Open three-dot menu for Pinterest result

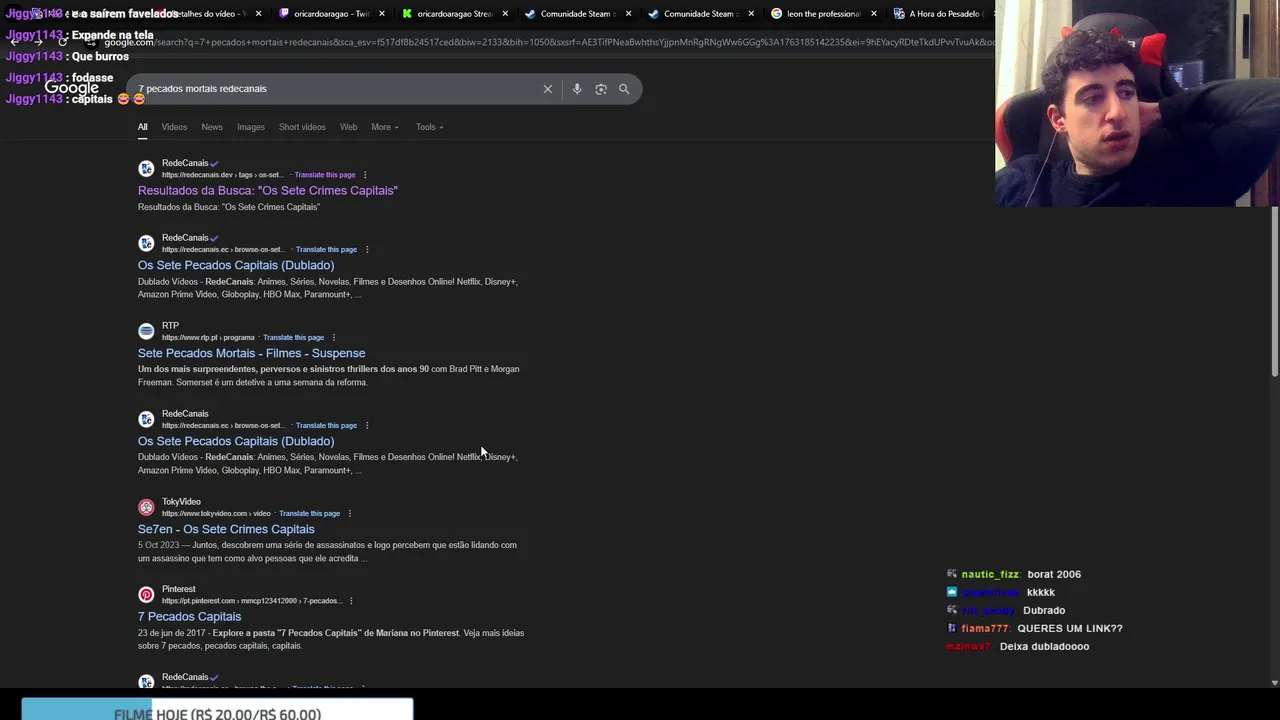[351, 601]
